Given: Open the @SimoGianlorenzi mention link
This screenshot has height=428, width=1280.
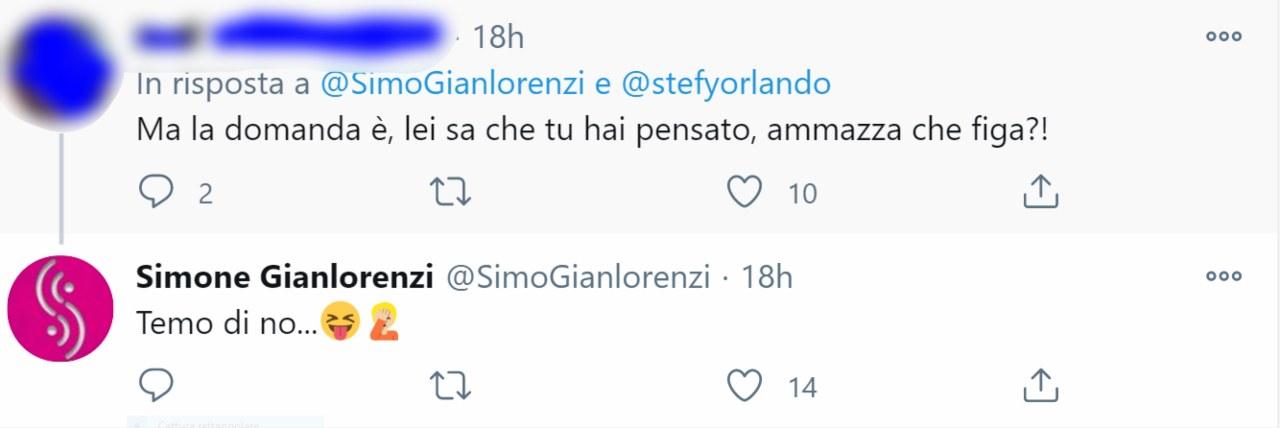Looking at the screenshot, I should click(x=453, y=85).
